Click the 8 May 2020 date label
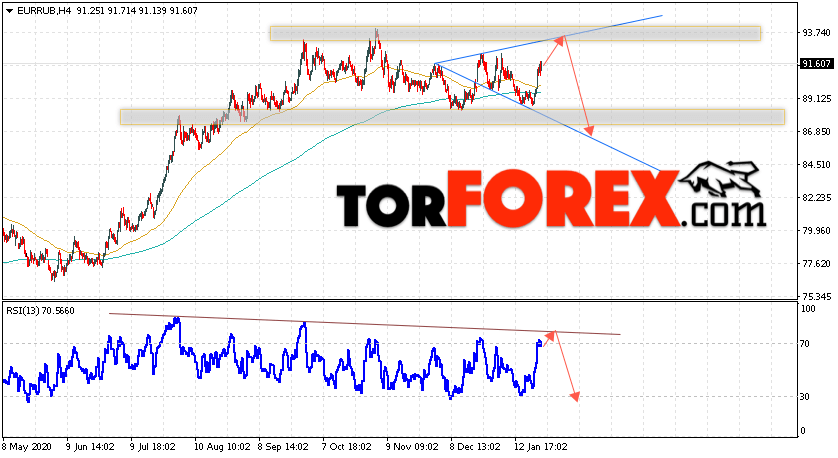Screen dimensions: 838x458 [x=22, y=446]
